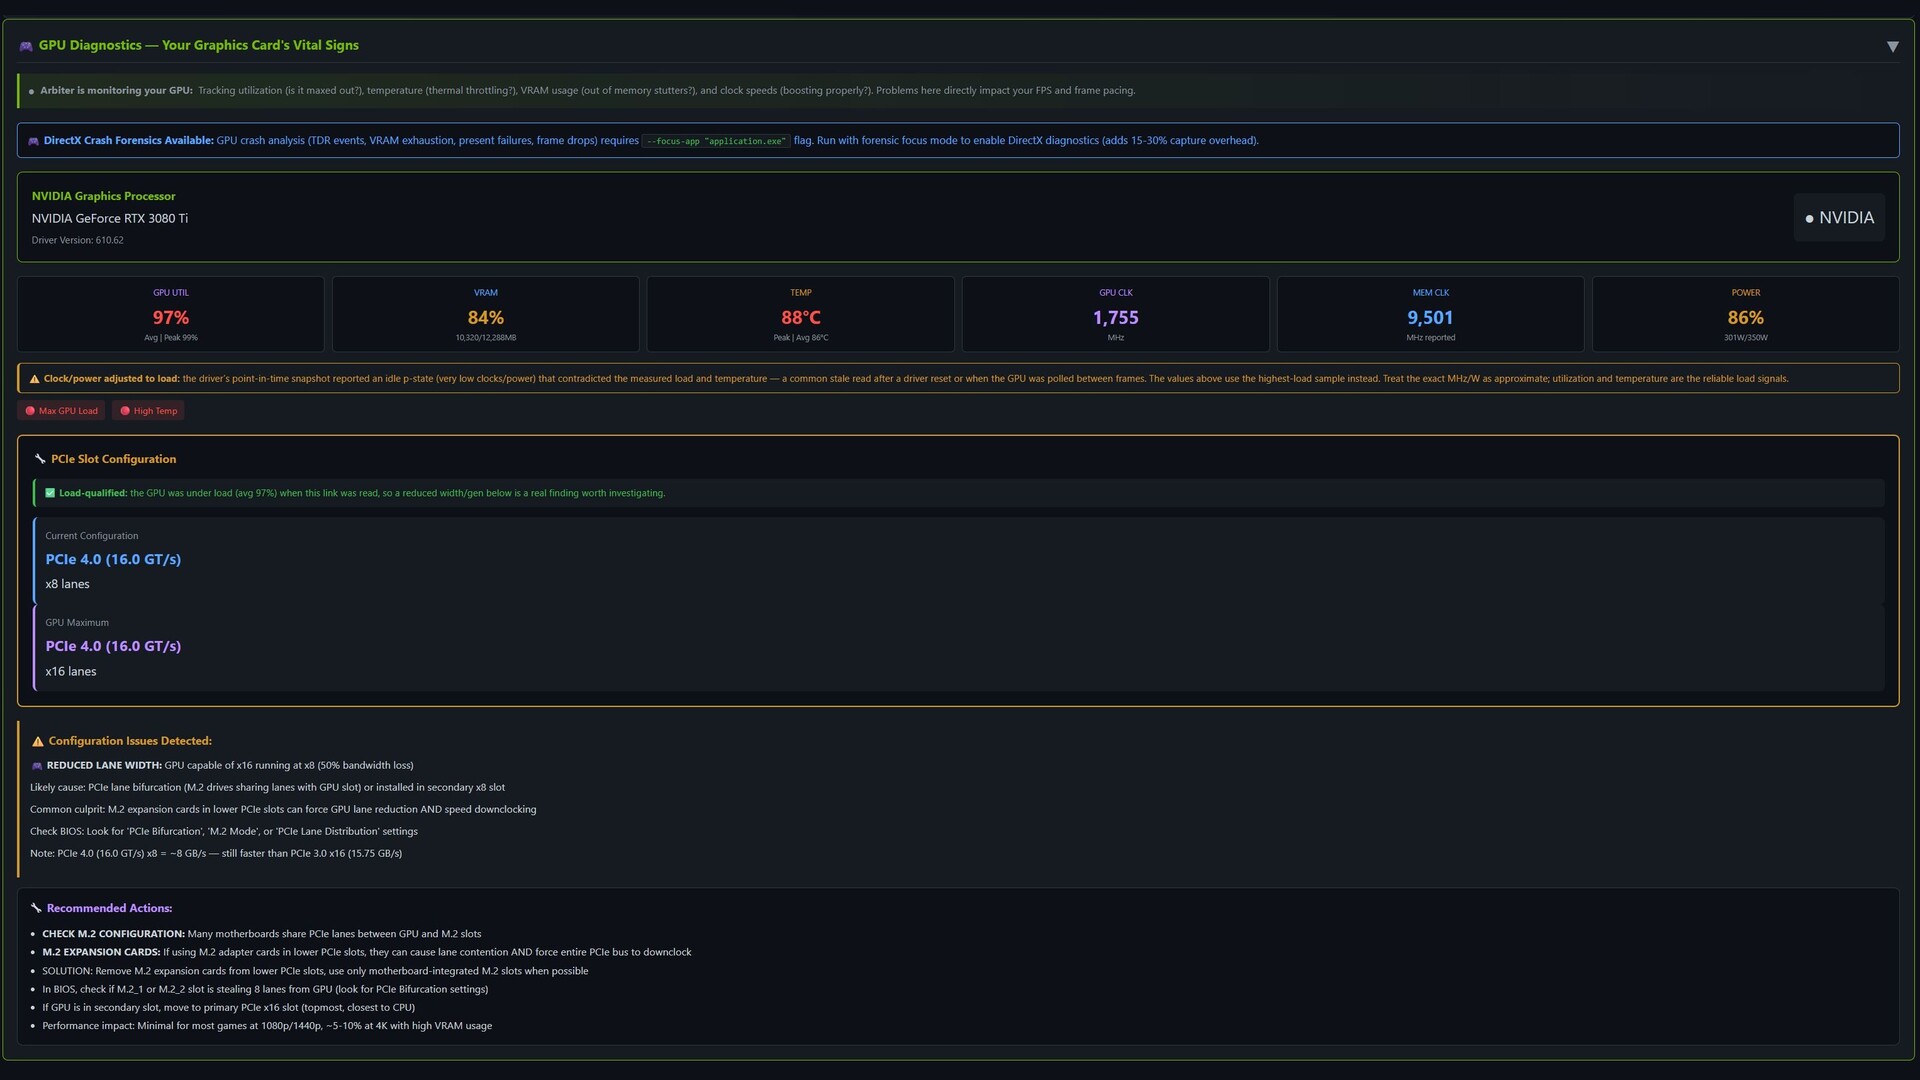Click the Driver Version: 610.62 text

click(x=78, y=240)
